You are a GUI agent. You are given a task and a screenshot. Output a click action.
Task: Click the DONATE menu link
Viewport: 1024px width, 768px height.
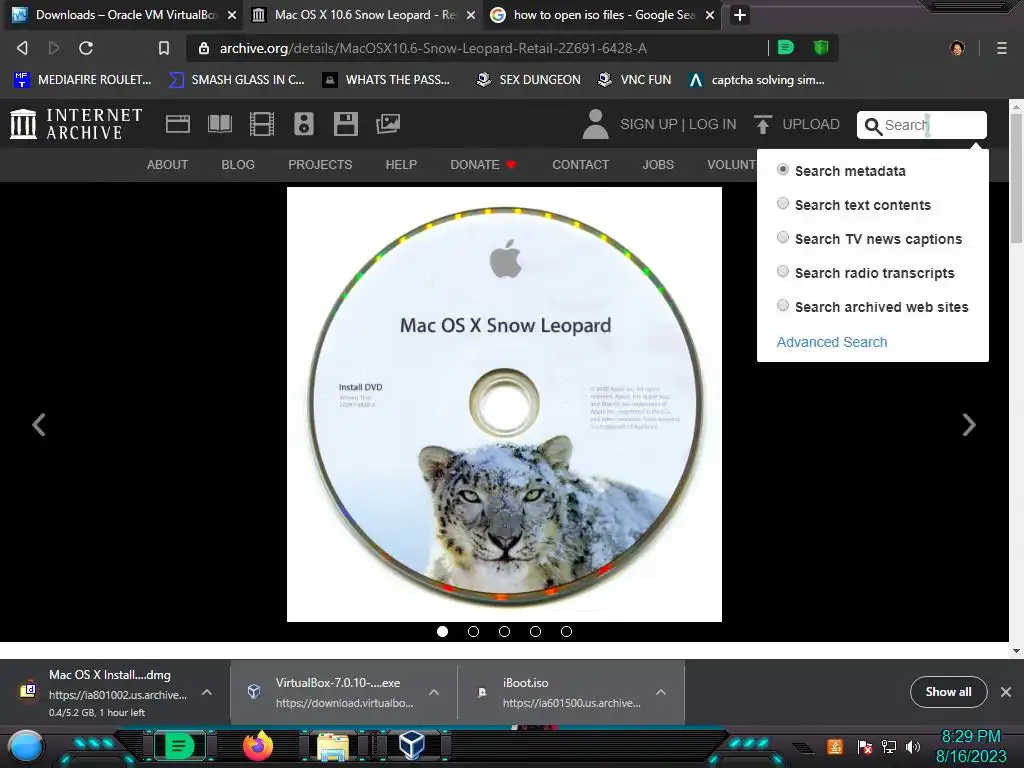pyautogui.click(x=483, y=165)
